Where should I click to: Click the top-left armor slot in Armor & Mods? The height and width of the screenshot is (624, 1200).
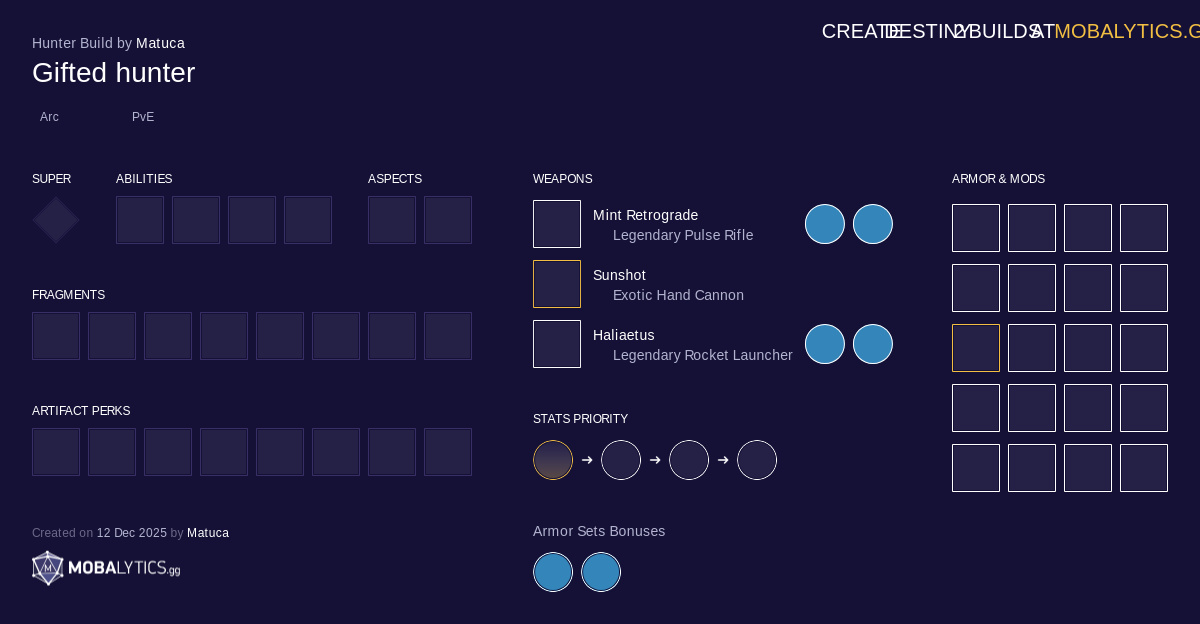point(976,228)
